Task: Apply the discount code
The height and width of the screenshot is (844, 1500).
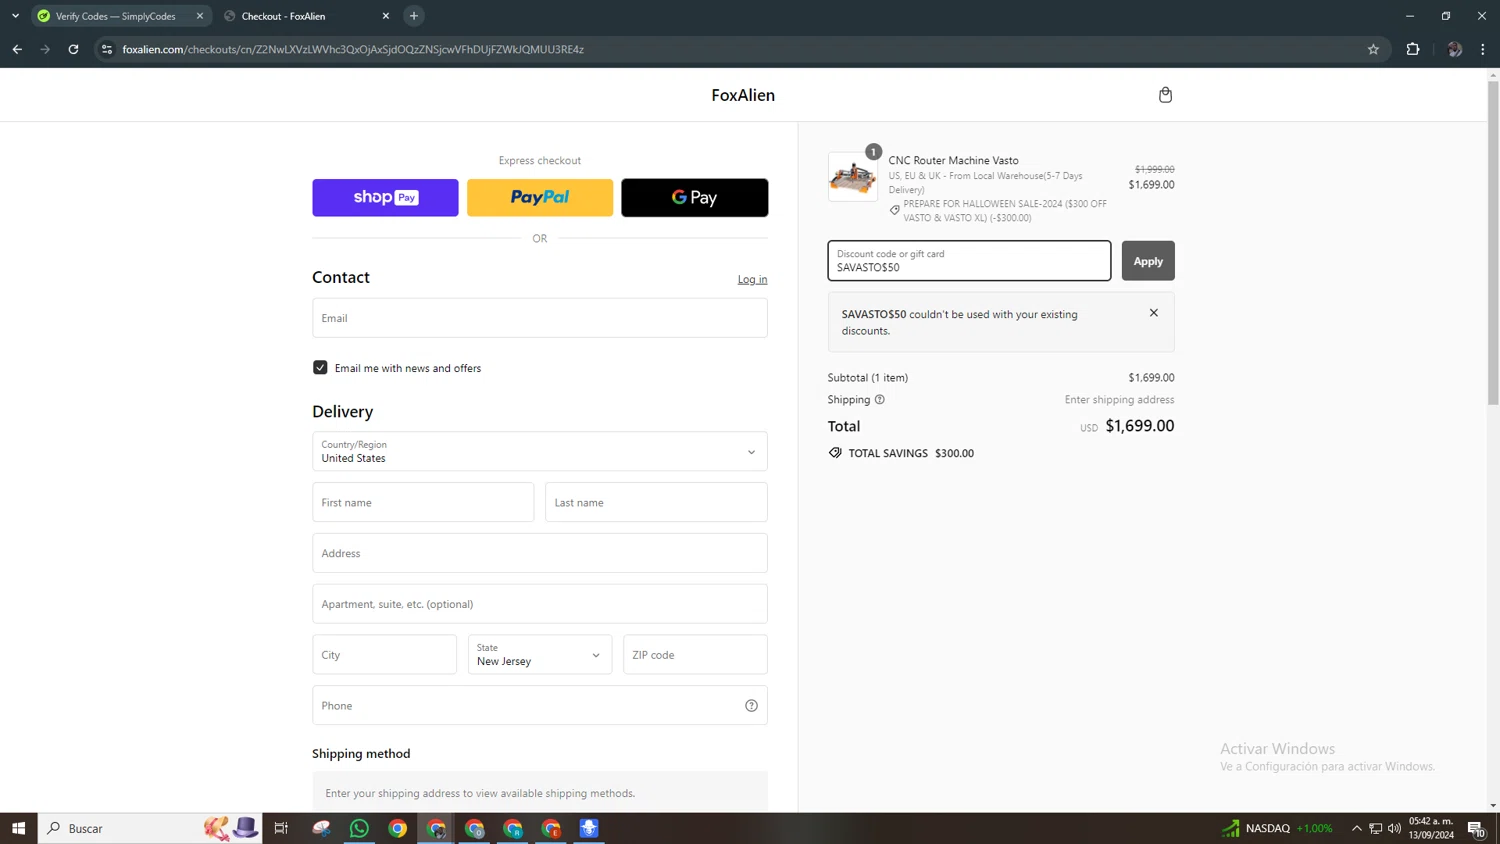Action: (x=1148, y=261)
